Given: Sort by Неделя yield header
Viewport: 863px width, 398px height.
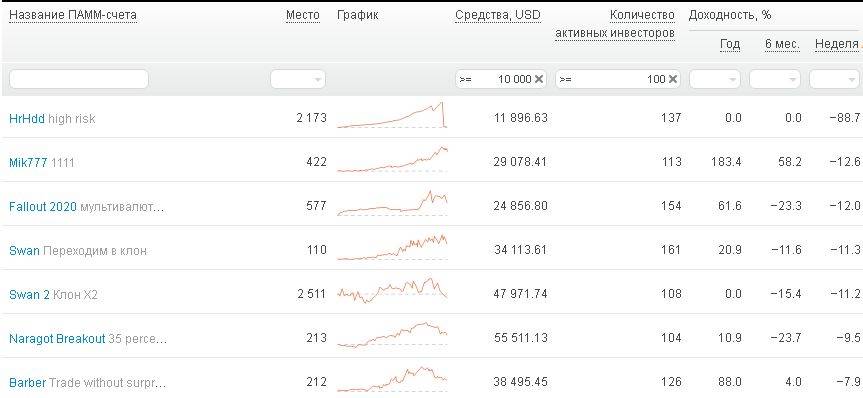Looking at the screenshot, I should click(836, 44).
